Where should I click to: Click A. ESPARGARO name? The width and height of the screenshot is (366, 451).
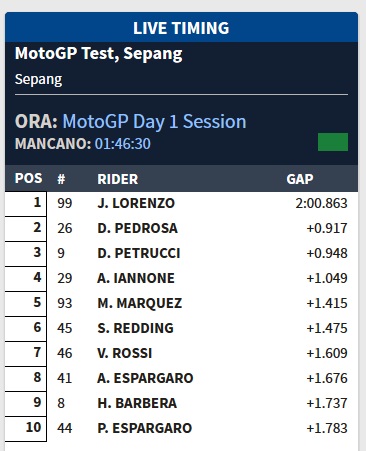(x=145, y=378)
